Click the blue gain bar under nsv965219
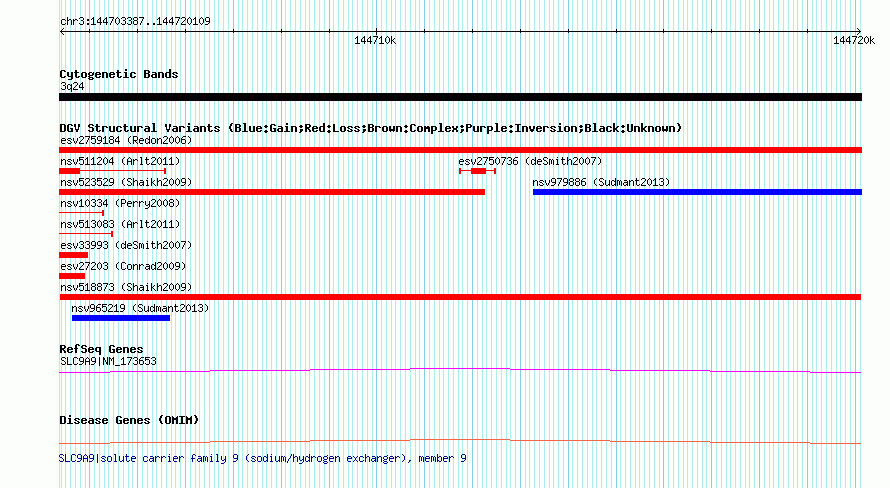This screenshot has width=890, height=488. (x=121, y=318)
